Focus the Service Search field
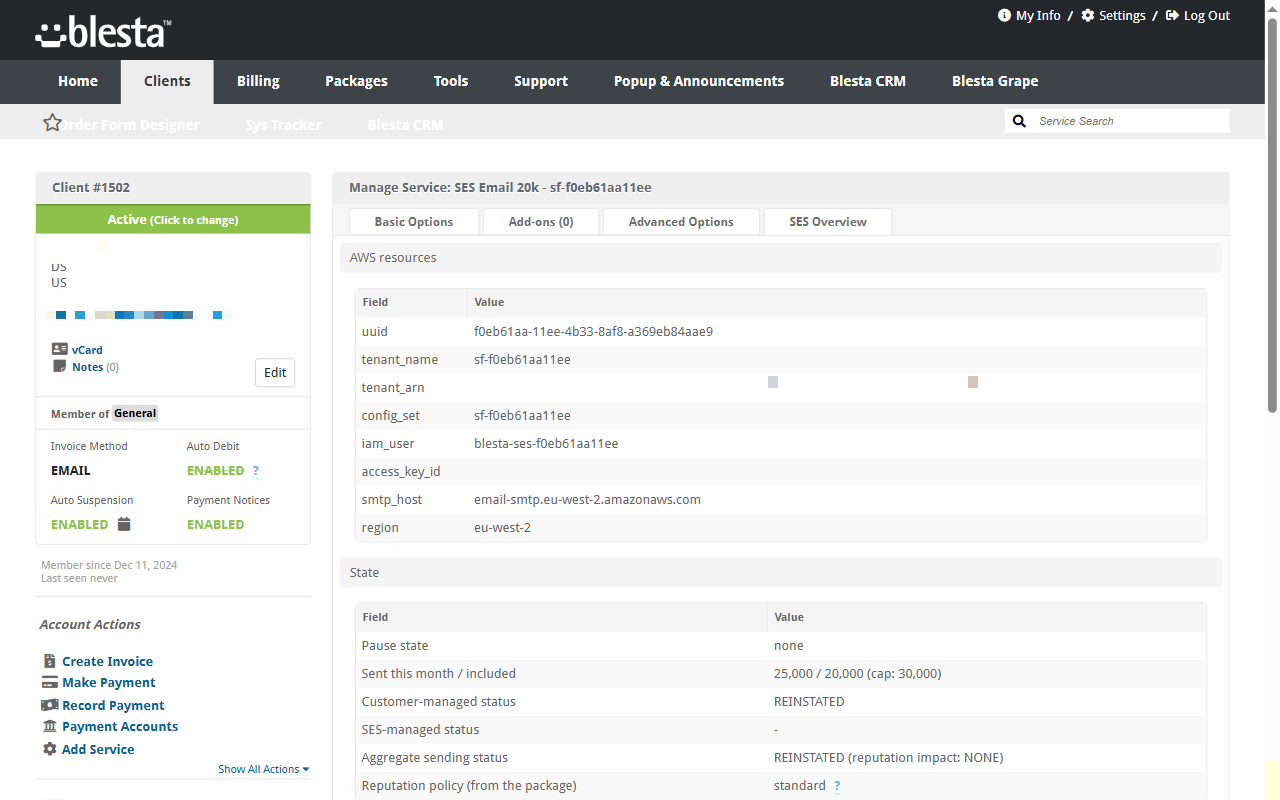This screenshot has height=800, width=1280. [1131, 121]
